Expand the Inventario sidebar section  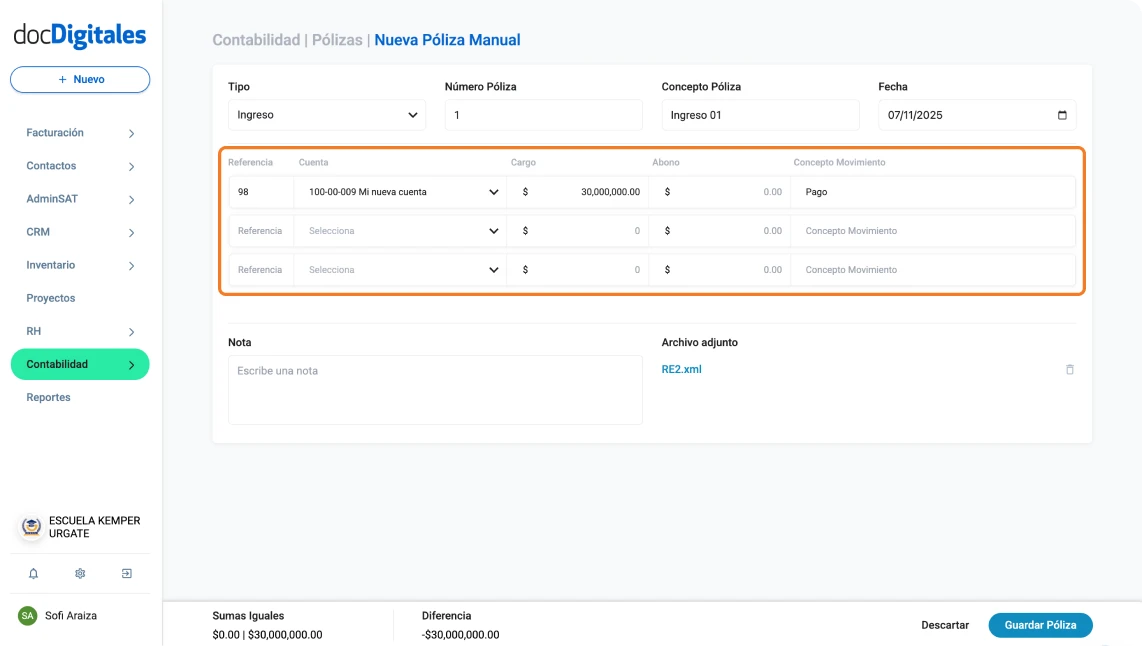[79, 264]
